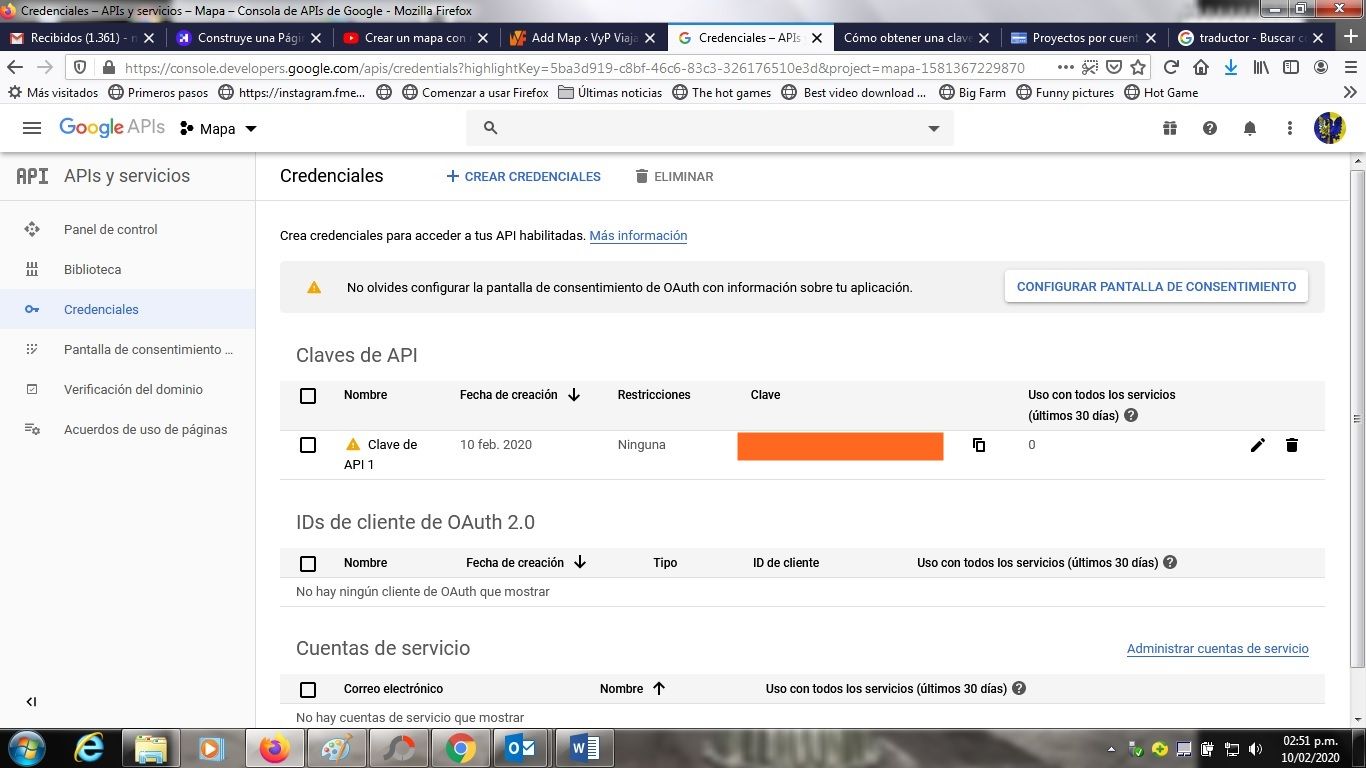This screenshot has width=1366, height=768.
Task: Switch to the Add Map VyP Viaja tab
Action: pos(582,38)
